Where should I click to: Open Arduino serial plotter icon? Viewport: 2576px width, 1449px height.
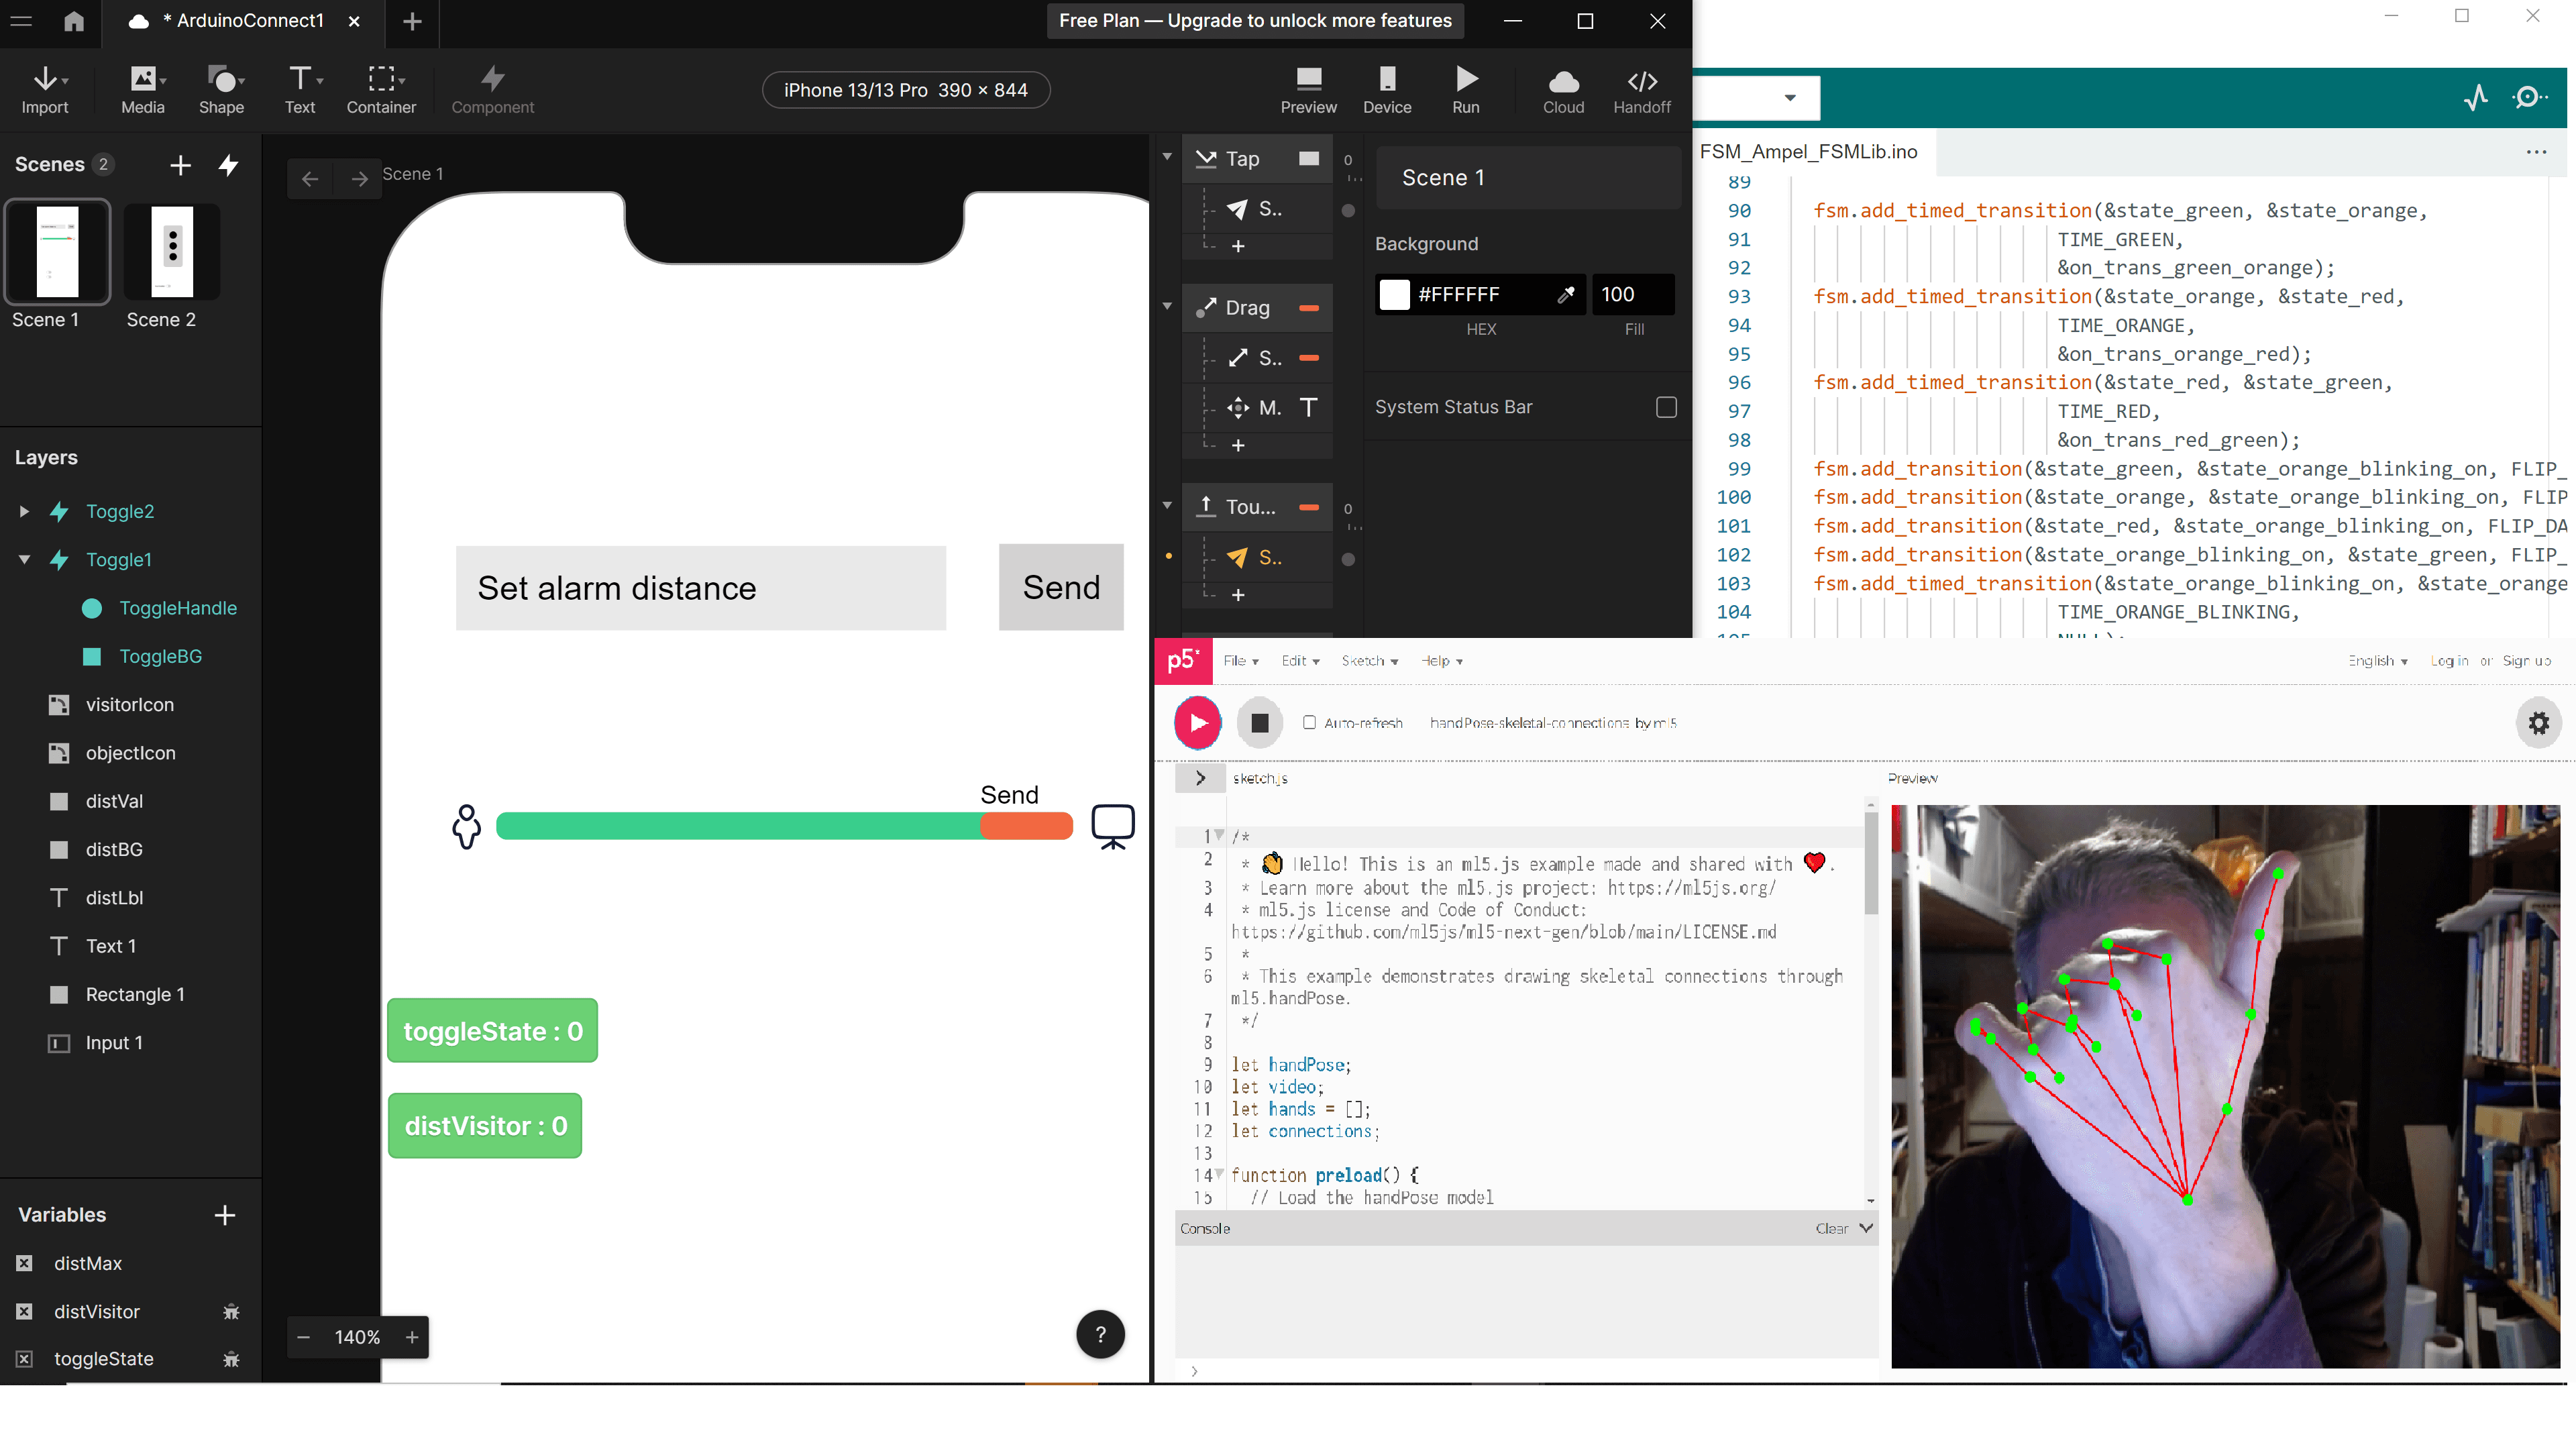pyautogui.click(x=2476, y=98)
